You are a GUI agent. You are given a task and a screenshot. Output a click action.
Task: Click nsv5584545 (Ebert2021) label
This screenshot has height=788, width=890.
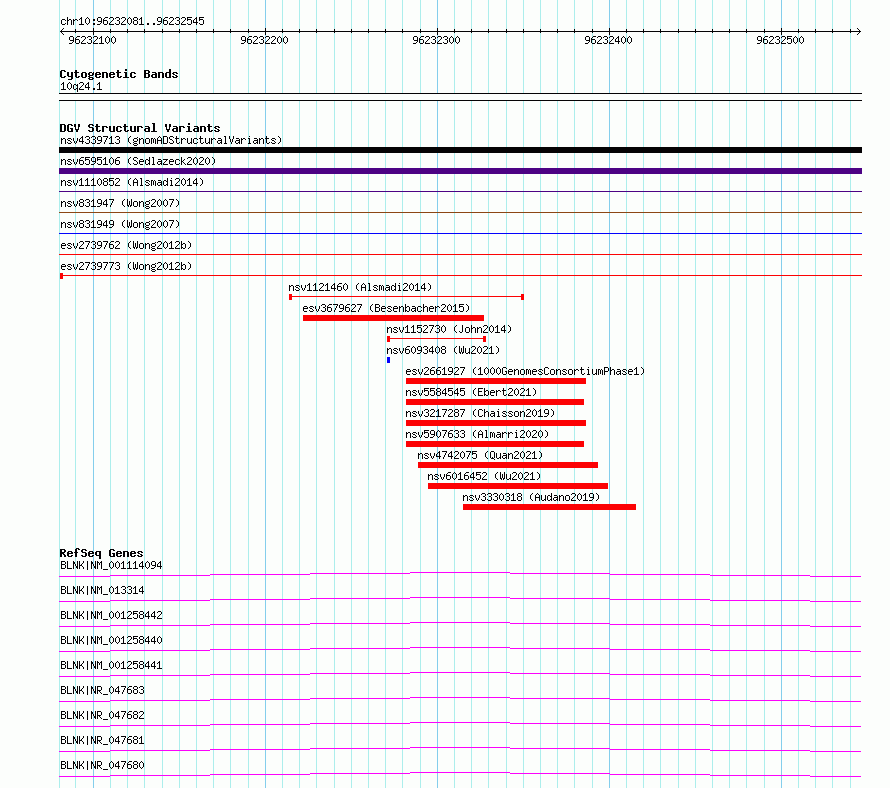[x=471, y=392]
